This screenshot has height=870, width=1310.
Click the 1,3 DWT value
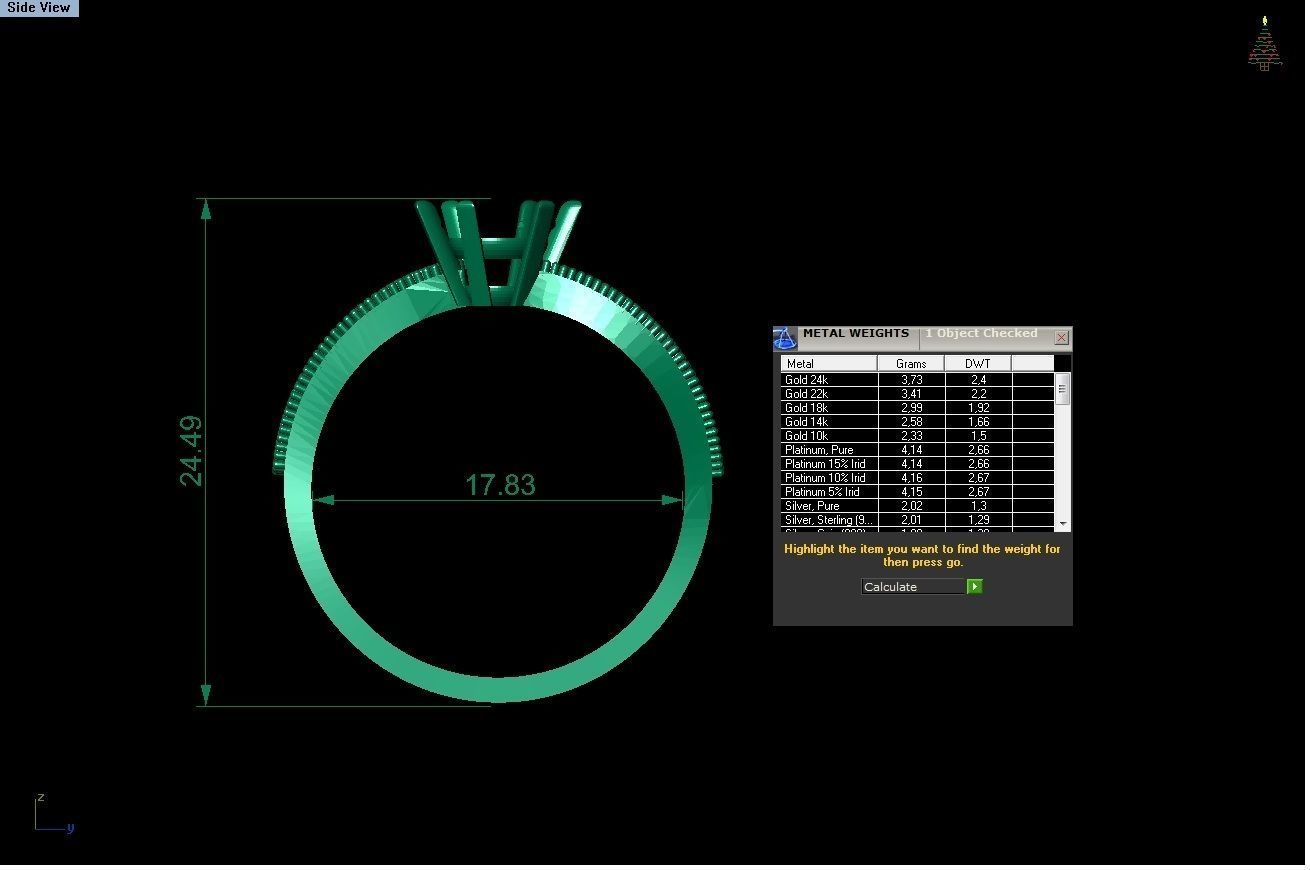click(978, 506)
